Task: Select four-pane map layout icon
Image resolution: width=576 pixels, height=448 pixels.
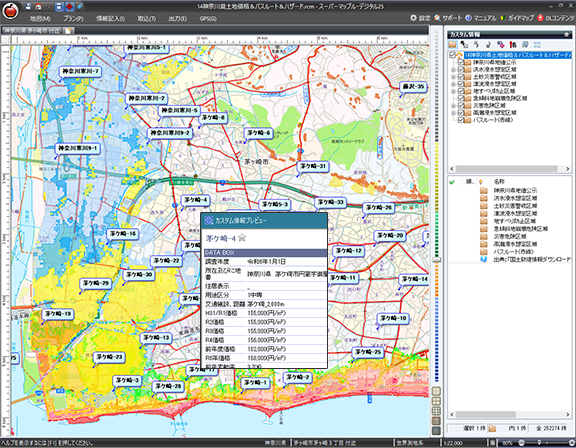Action: (436, 401)
